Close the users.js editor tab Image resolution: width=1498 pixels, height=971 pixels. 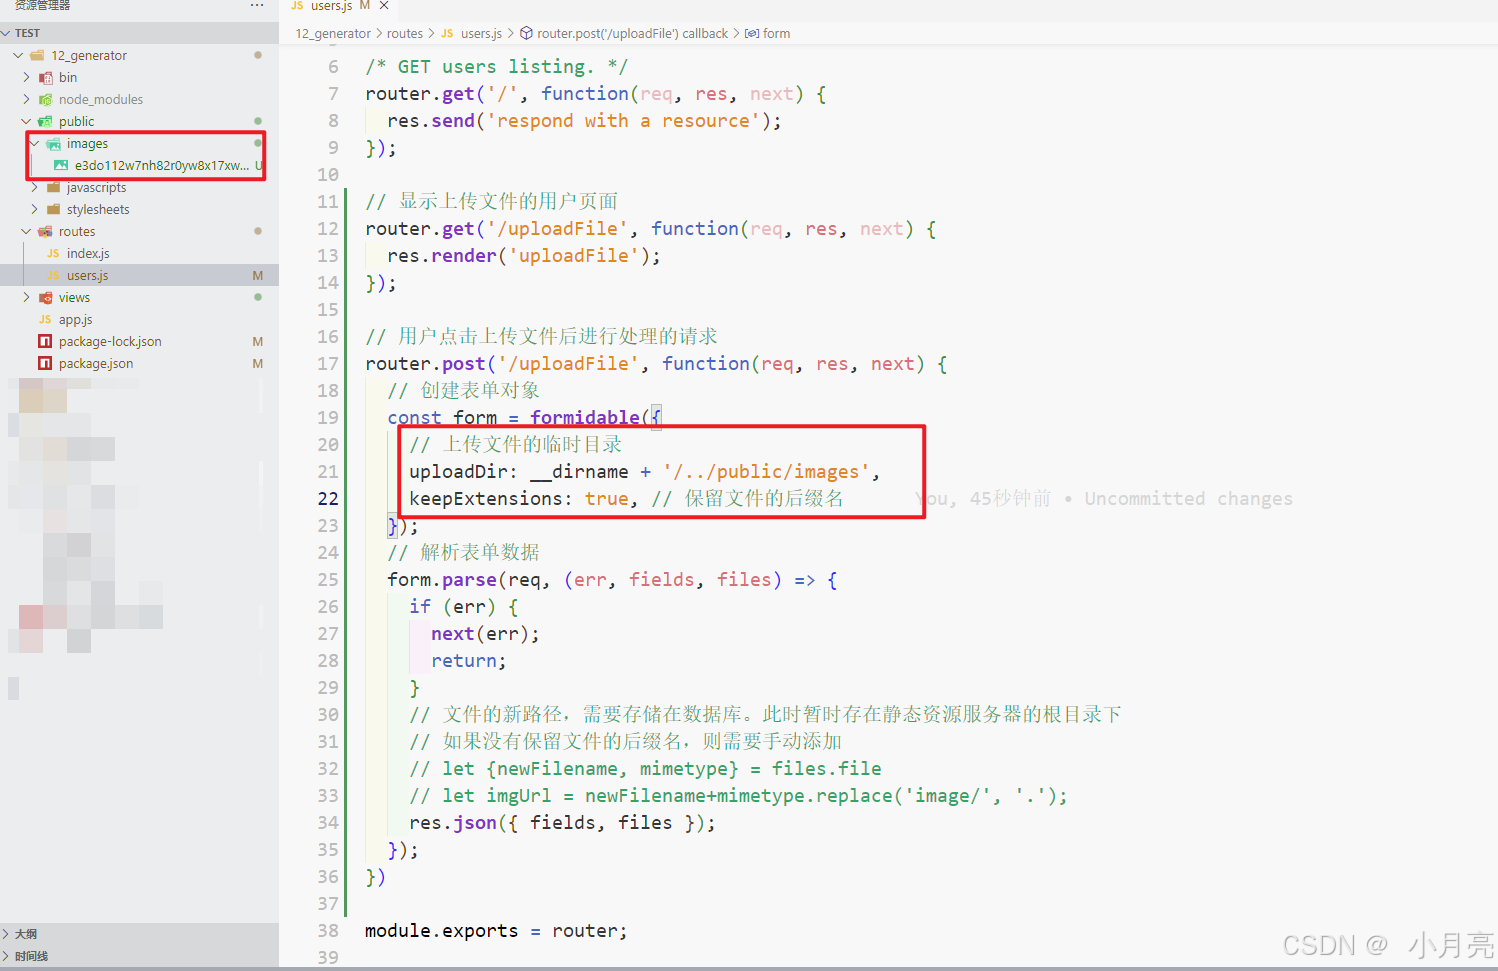tap(384, 6)
